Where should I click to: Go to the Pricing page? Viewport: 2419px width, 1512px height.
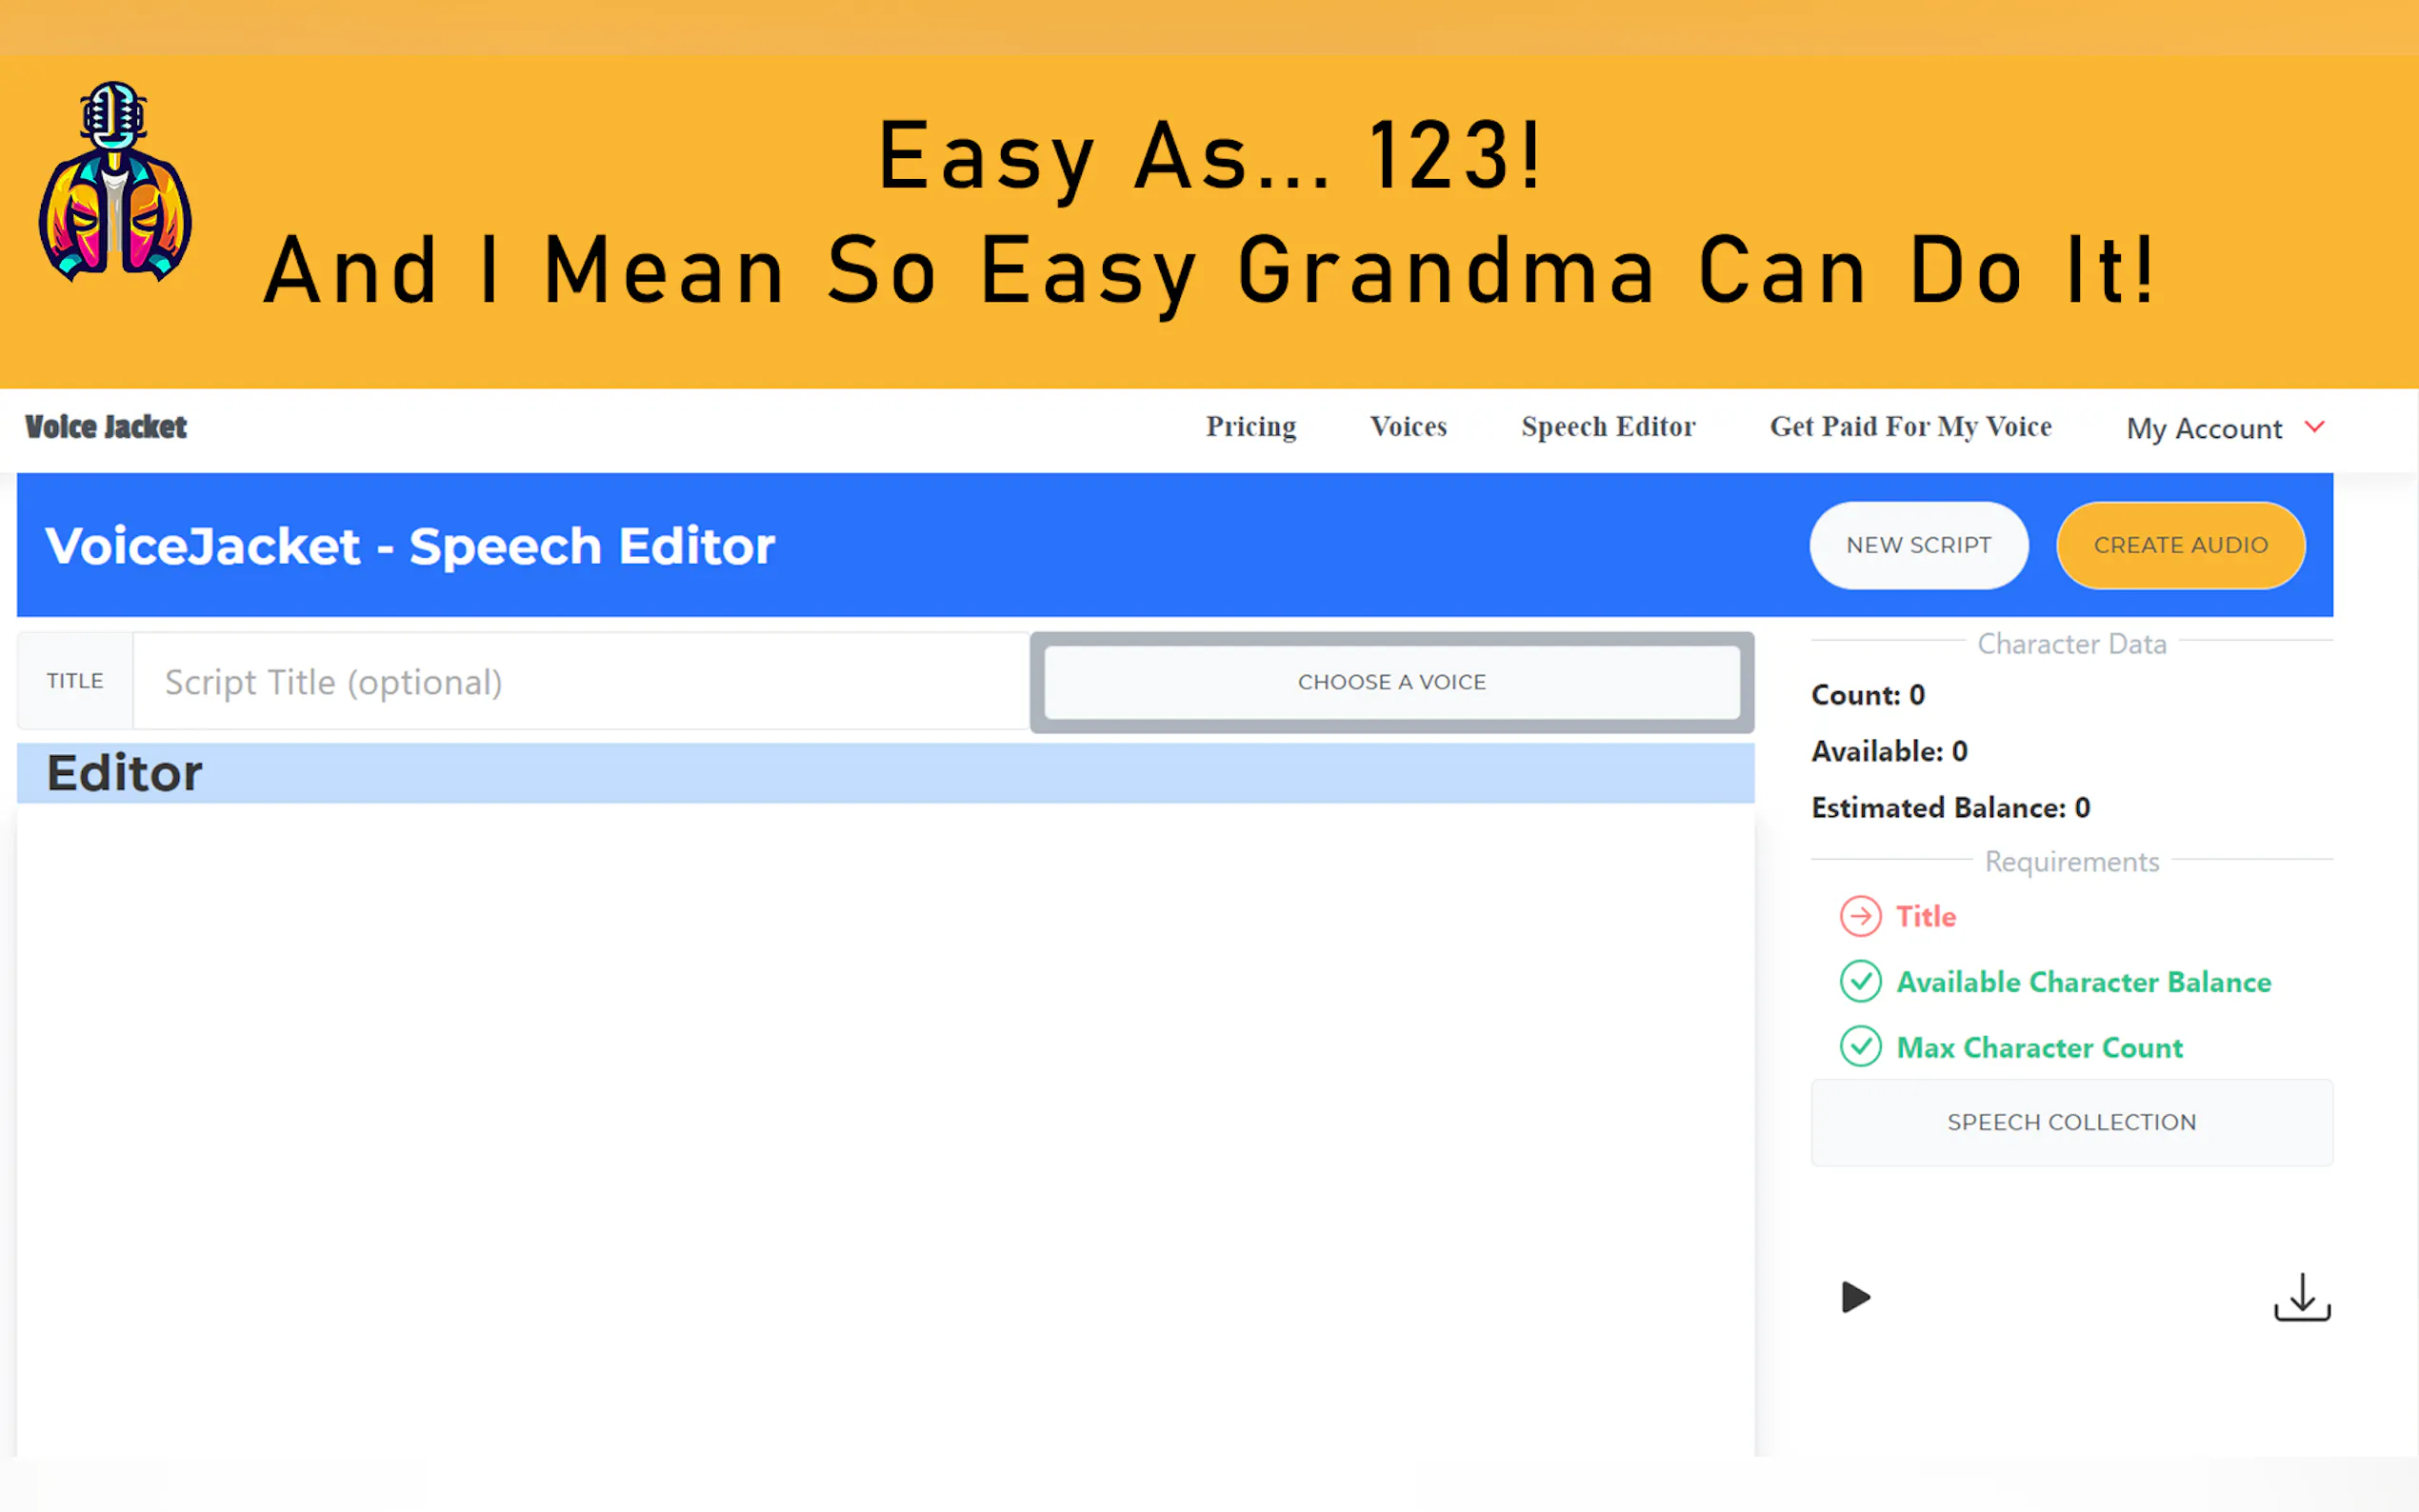[1250, 427]
